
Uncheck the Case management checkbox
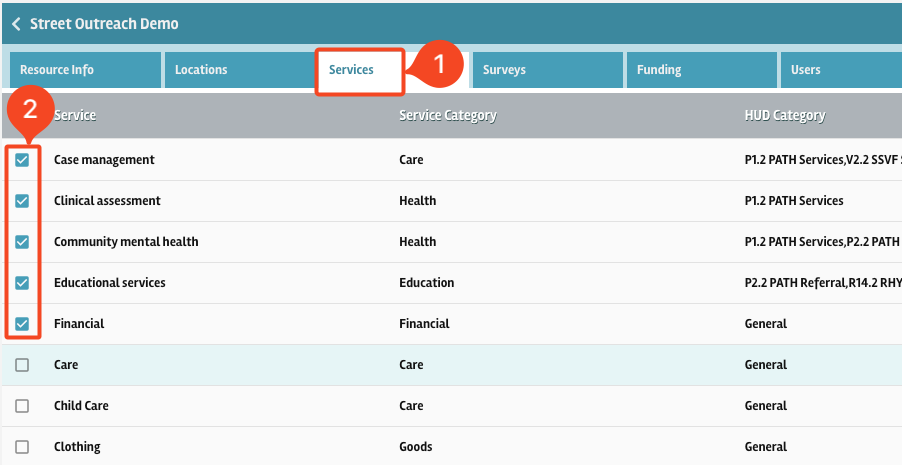pyautogui.click(x=22, y=160)
